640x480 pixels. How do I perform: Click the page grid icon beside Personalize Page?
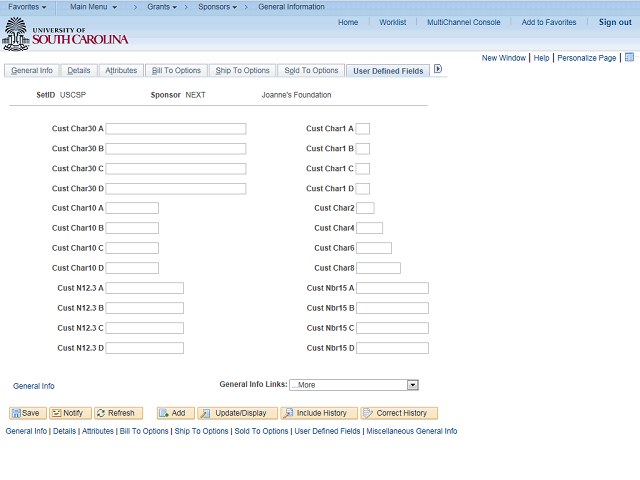[x=629, y=58]
